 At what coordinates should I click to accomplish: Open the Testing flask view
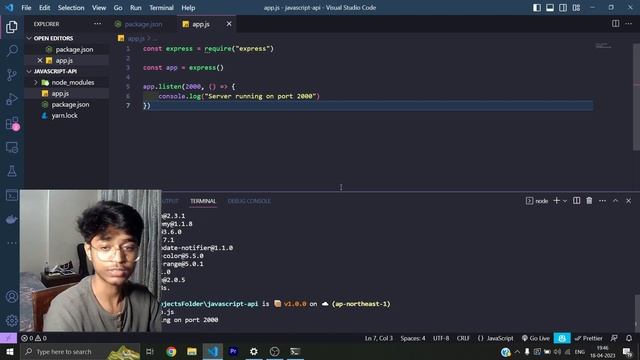coord(11,171)
